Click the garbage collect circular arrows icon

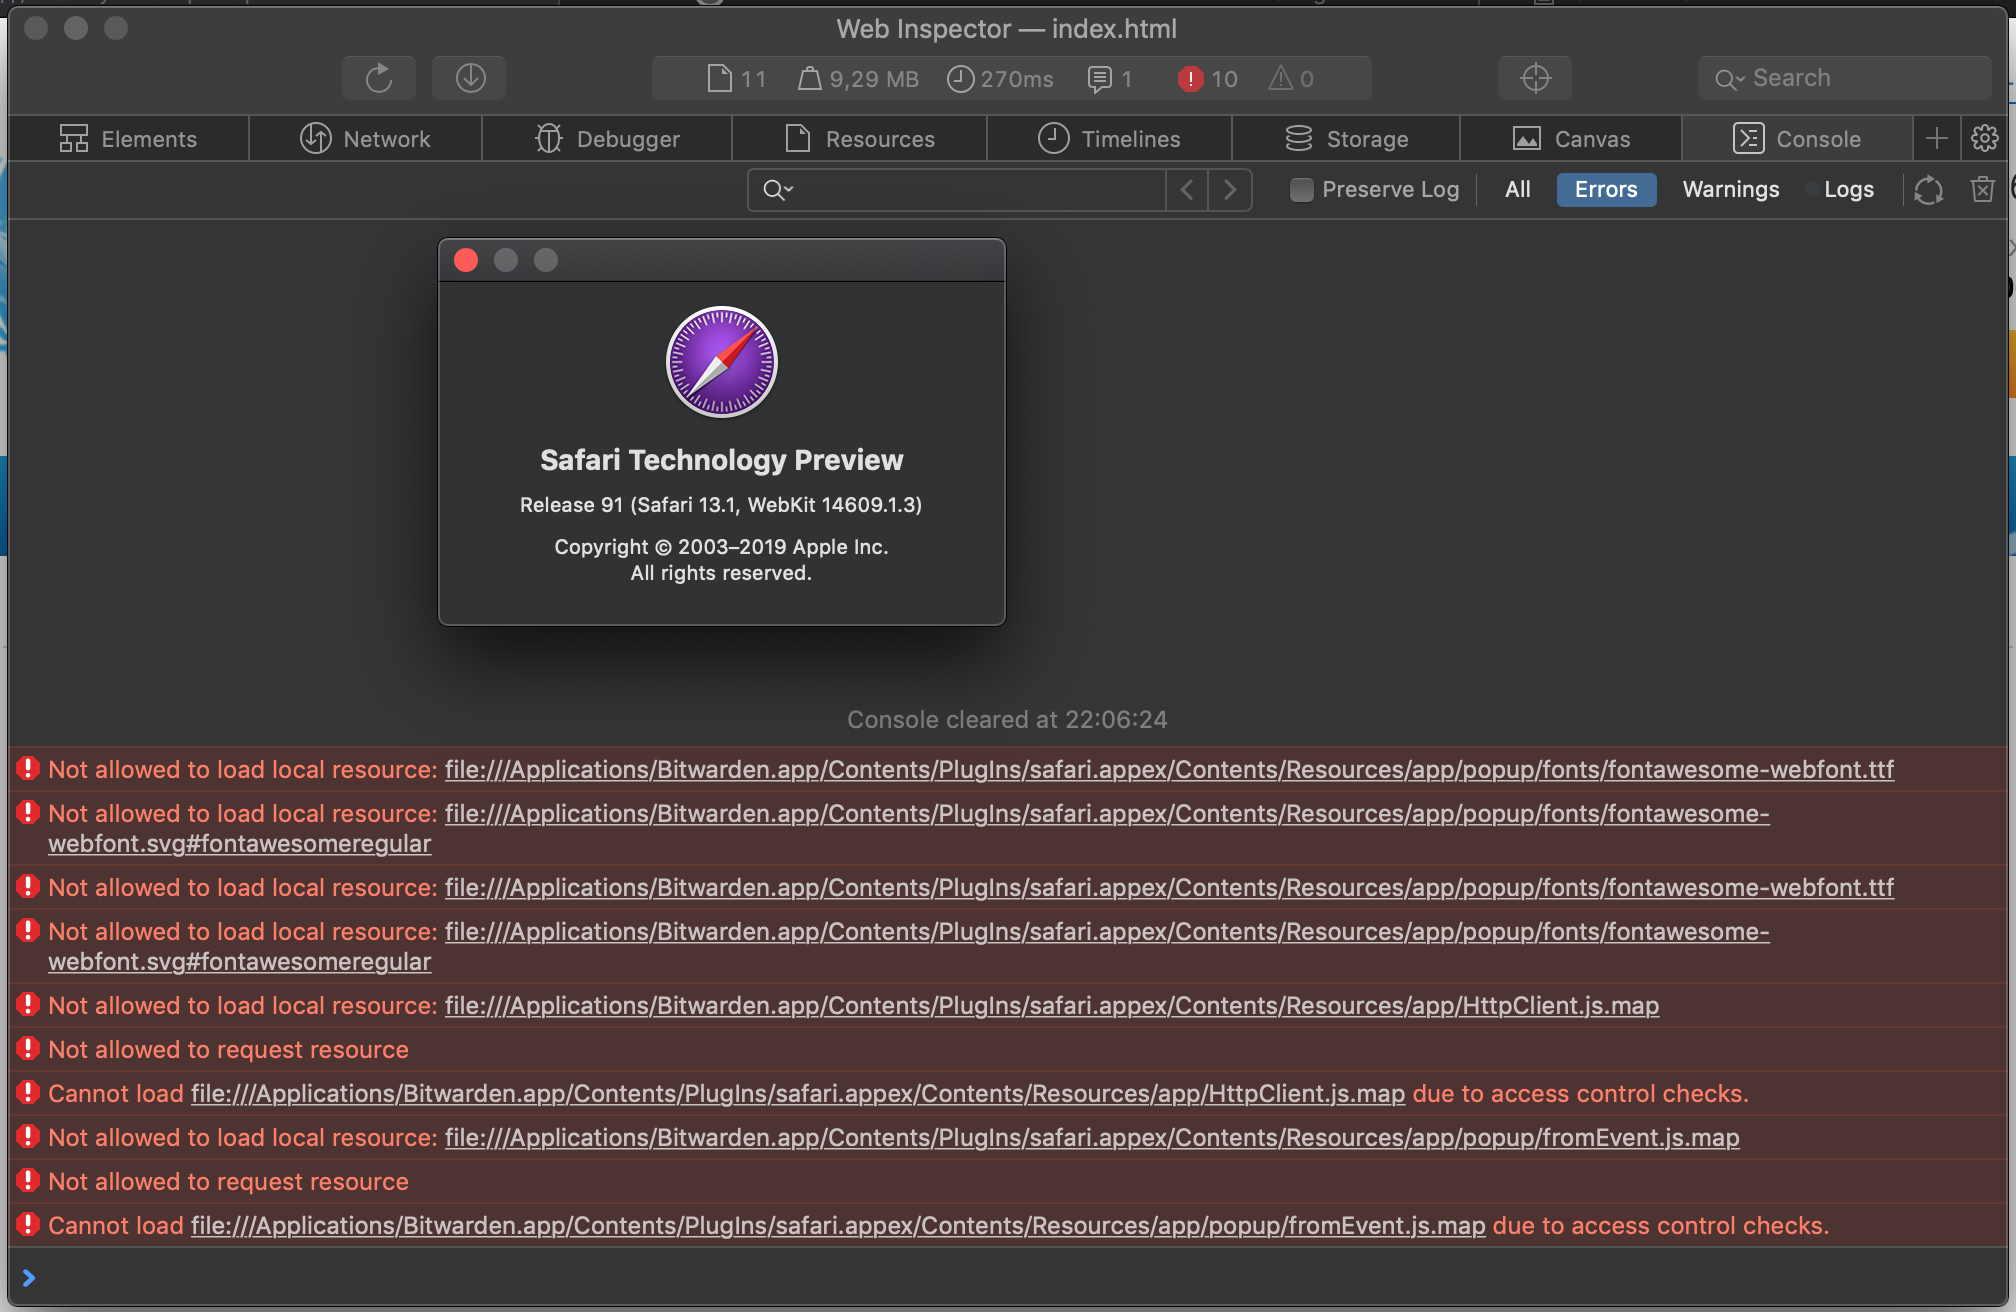pos(1928,190)
